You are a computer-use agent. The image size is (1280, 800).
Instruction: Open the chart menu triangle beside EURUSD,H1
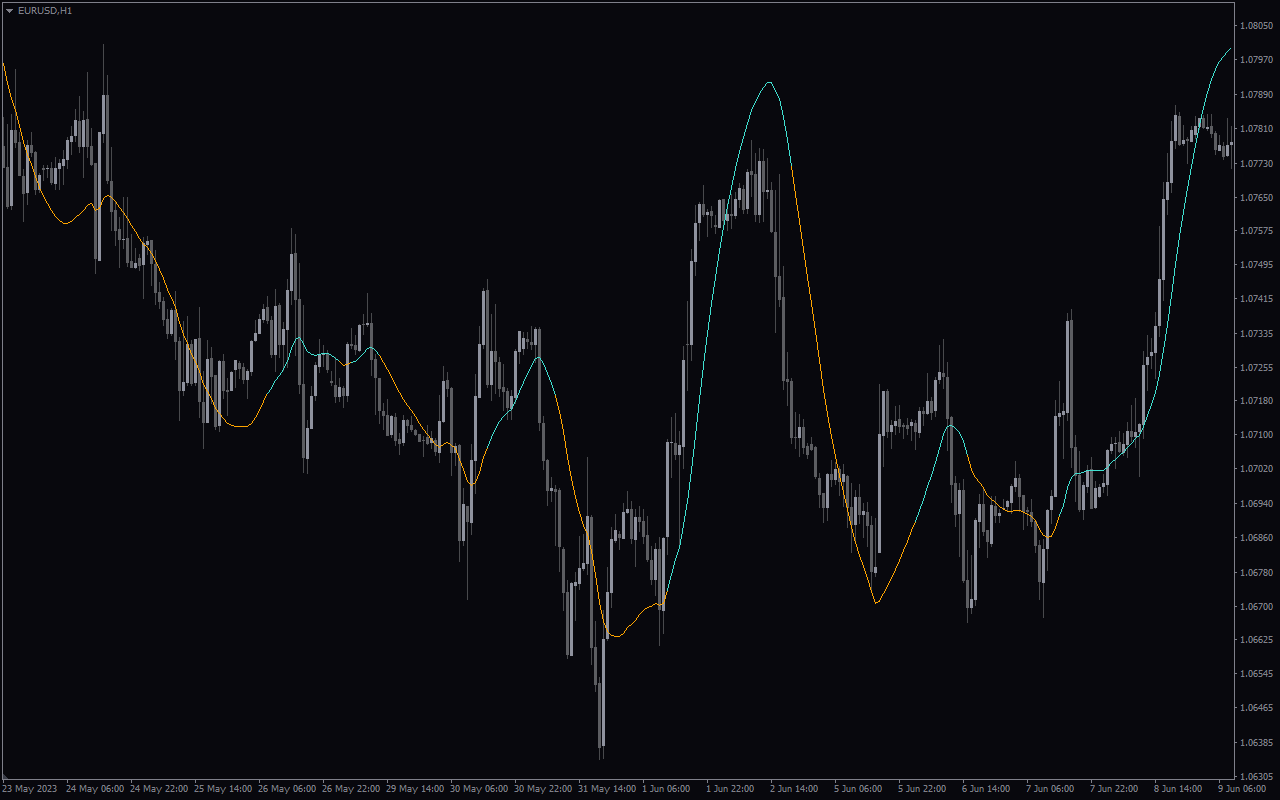[9, 10]
